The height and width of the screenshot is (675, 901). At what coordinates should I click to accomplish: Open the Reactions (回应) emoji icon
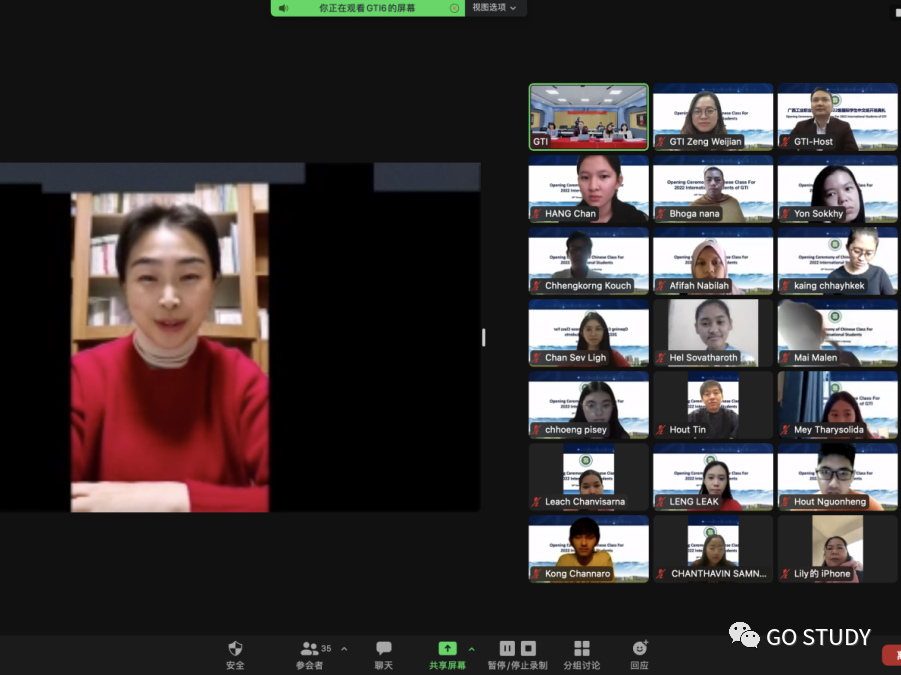click(x=640, y=649)
